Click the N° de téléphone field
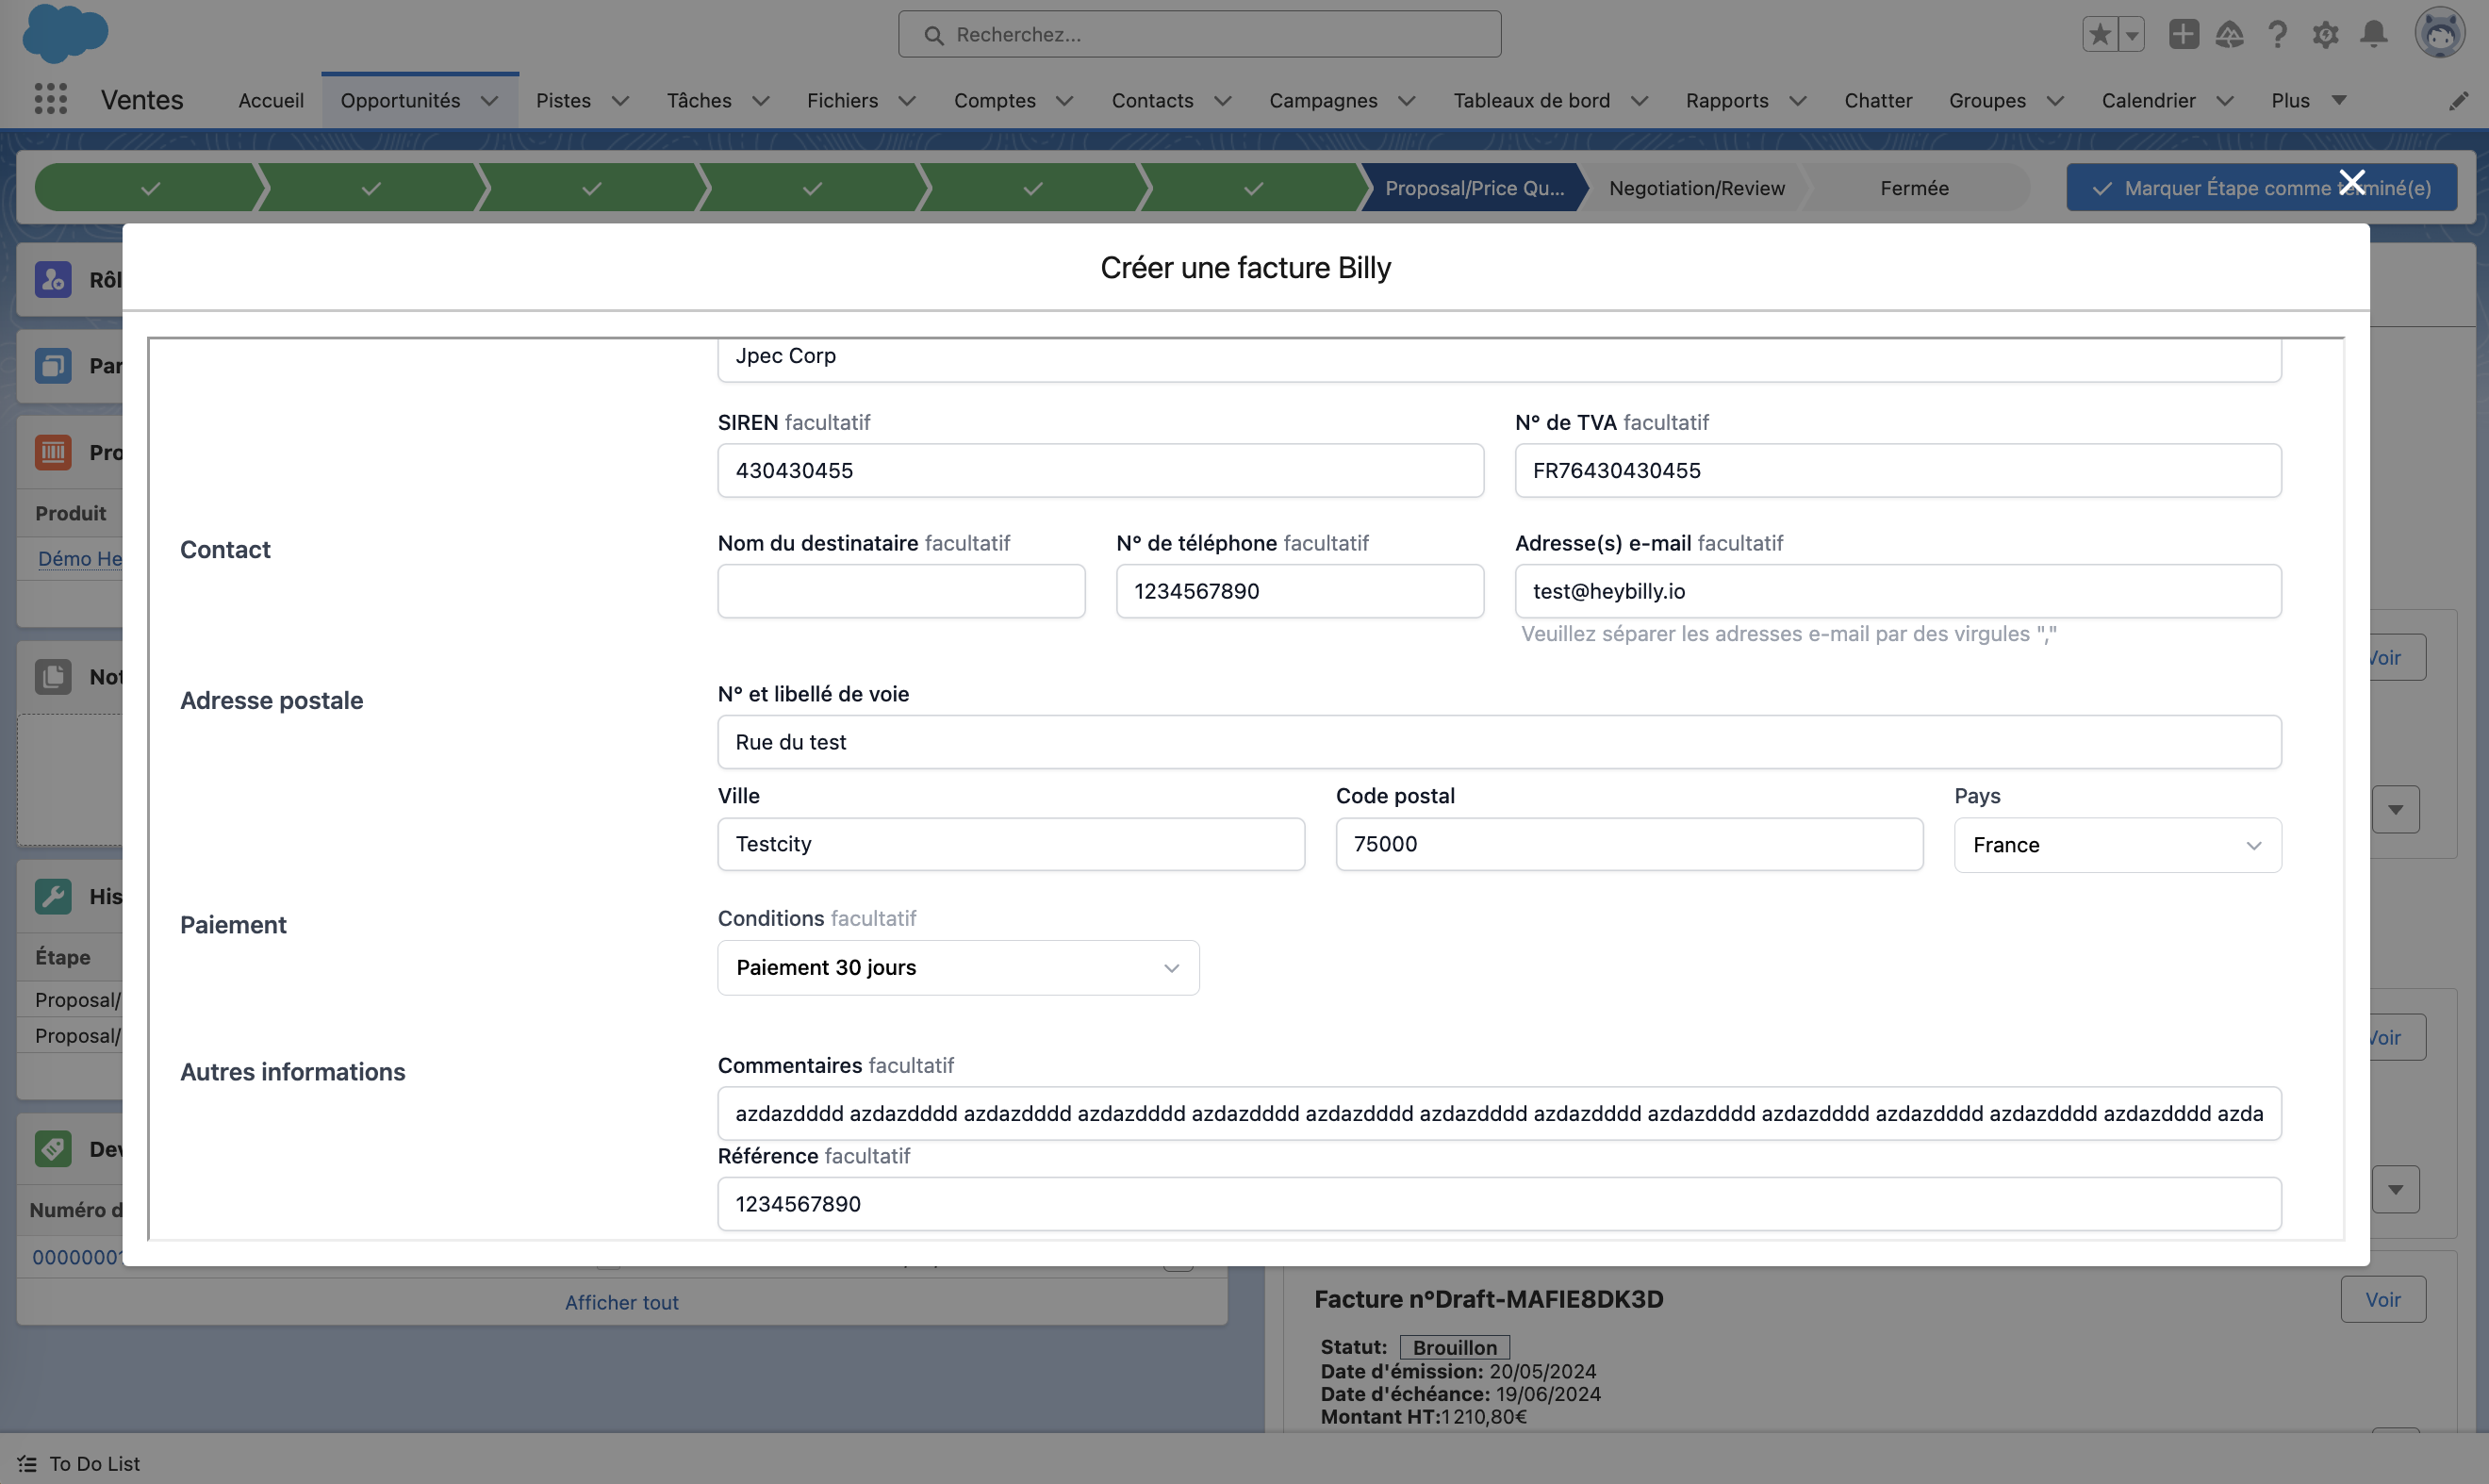 (1300, 591)
